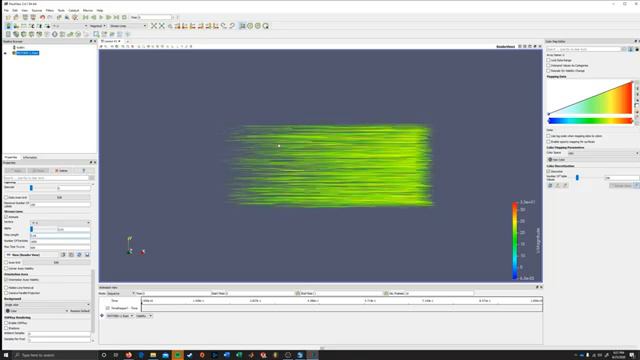Jump to last frame in VCR controls
Viewport: 640px width, 360px height.
click(117, 17)
